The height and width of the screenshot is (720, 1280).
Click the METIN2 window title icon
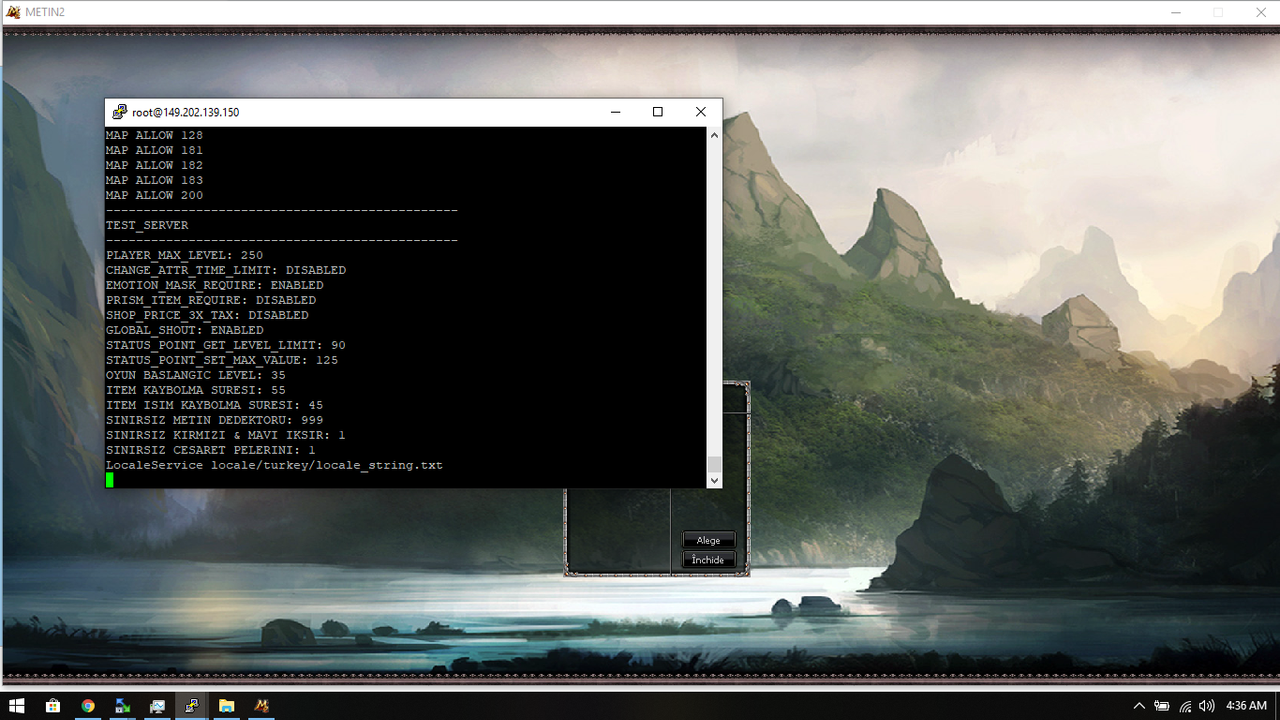tap(13, 12)
